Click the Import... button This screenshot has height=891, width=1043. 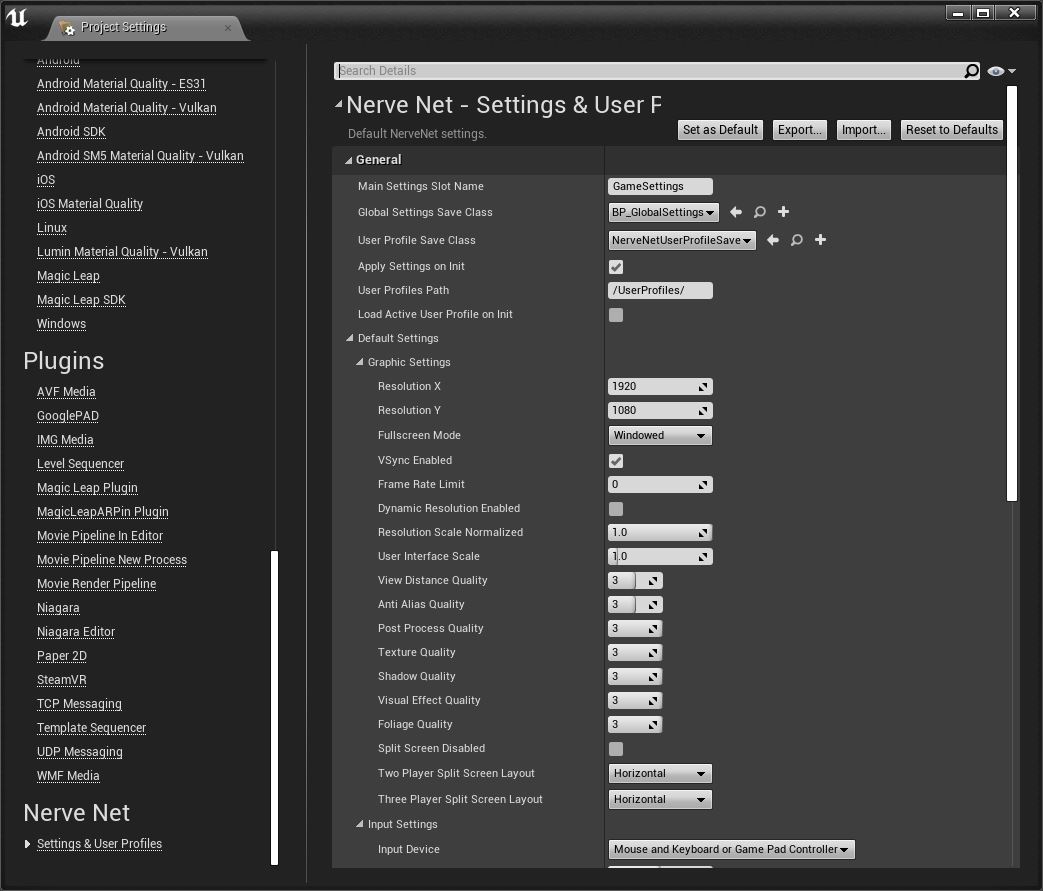coord(863,130)
